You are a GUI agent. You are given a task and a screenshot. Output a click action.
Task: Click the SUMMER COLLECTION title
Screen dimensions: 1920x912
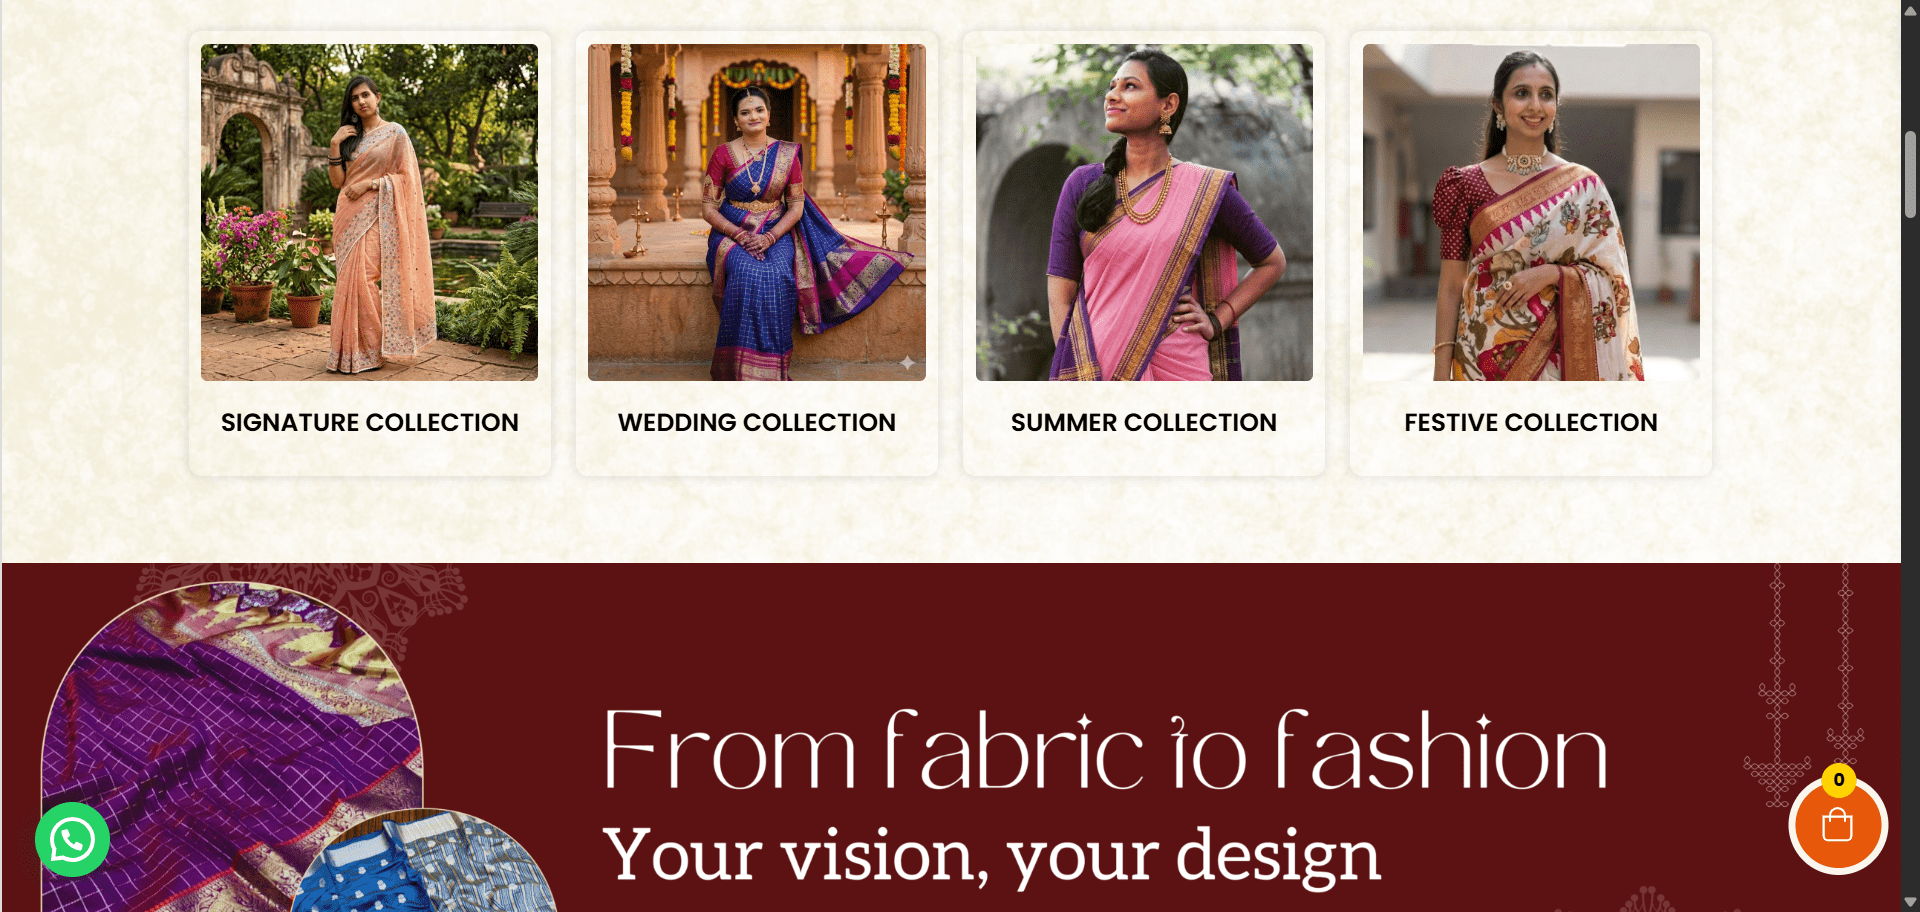point(1144,423)
